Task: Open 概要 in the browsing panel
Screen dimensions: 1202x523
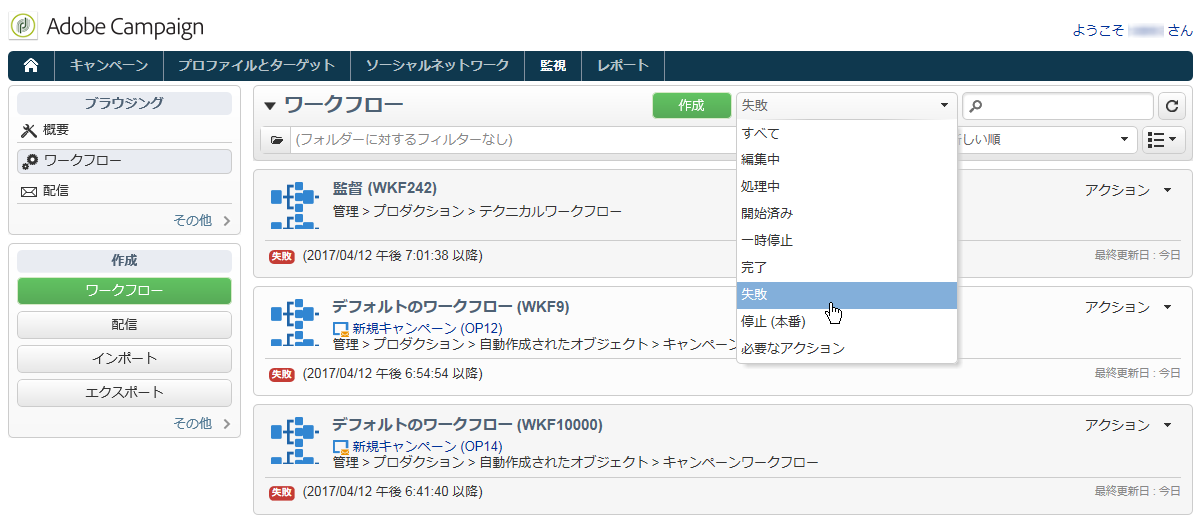Action: 124,130
